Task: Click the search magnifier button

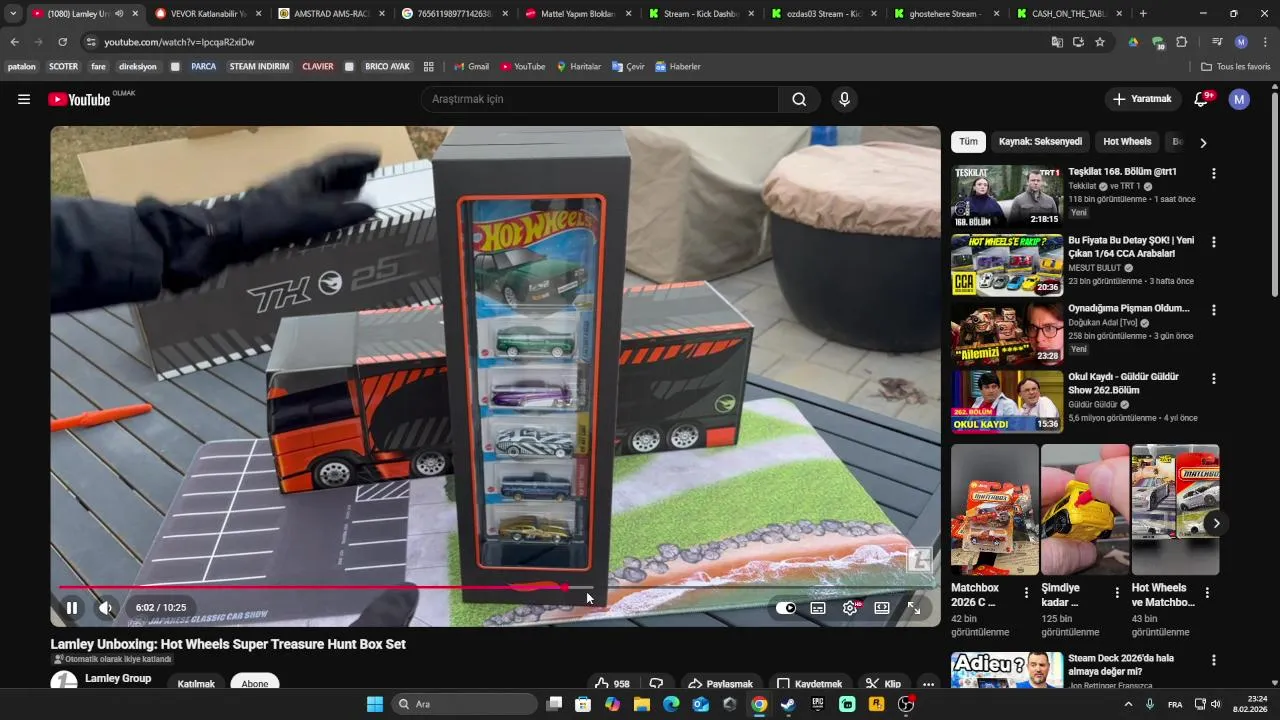Action: pos(799,99)
